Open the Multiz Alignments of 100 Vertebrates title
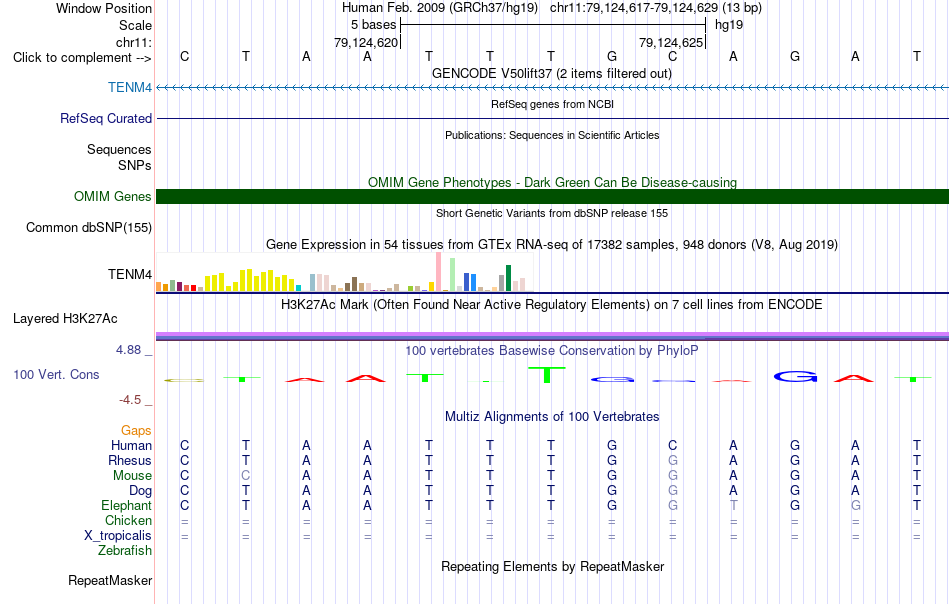 coord(552,416)
